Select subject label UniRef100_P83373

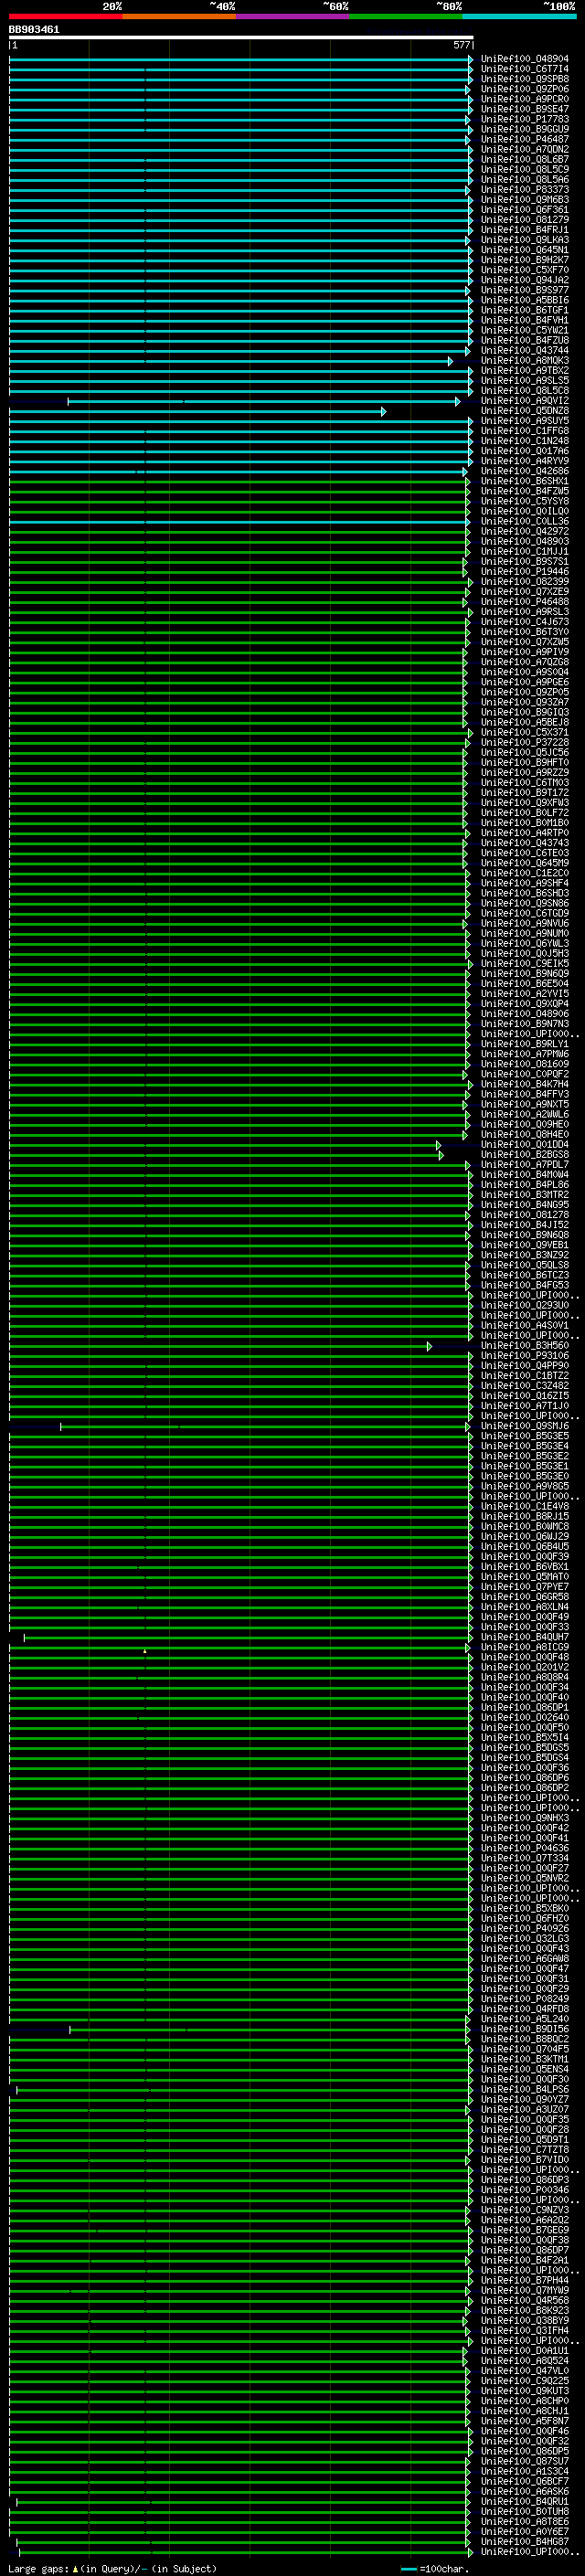524,190
